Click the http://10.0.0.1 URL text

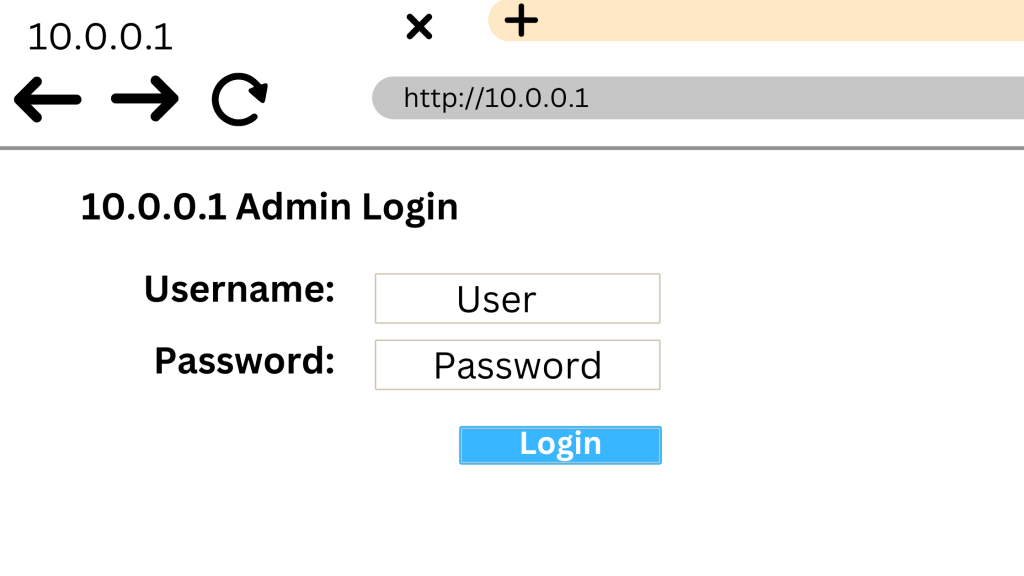496,98
